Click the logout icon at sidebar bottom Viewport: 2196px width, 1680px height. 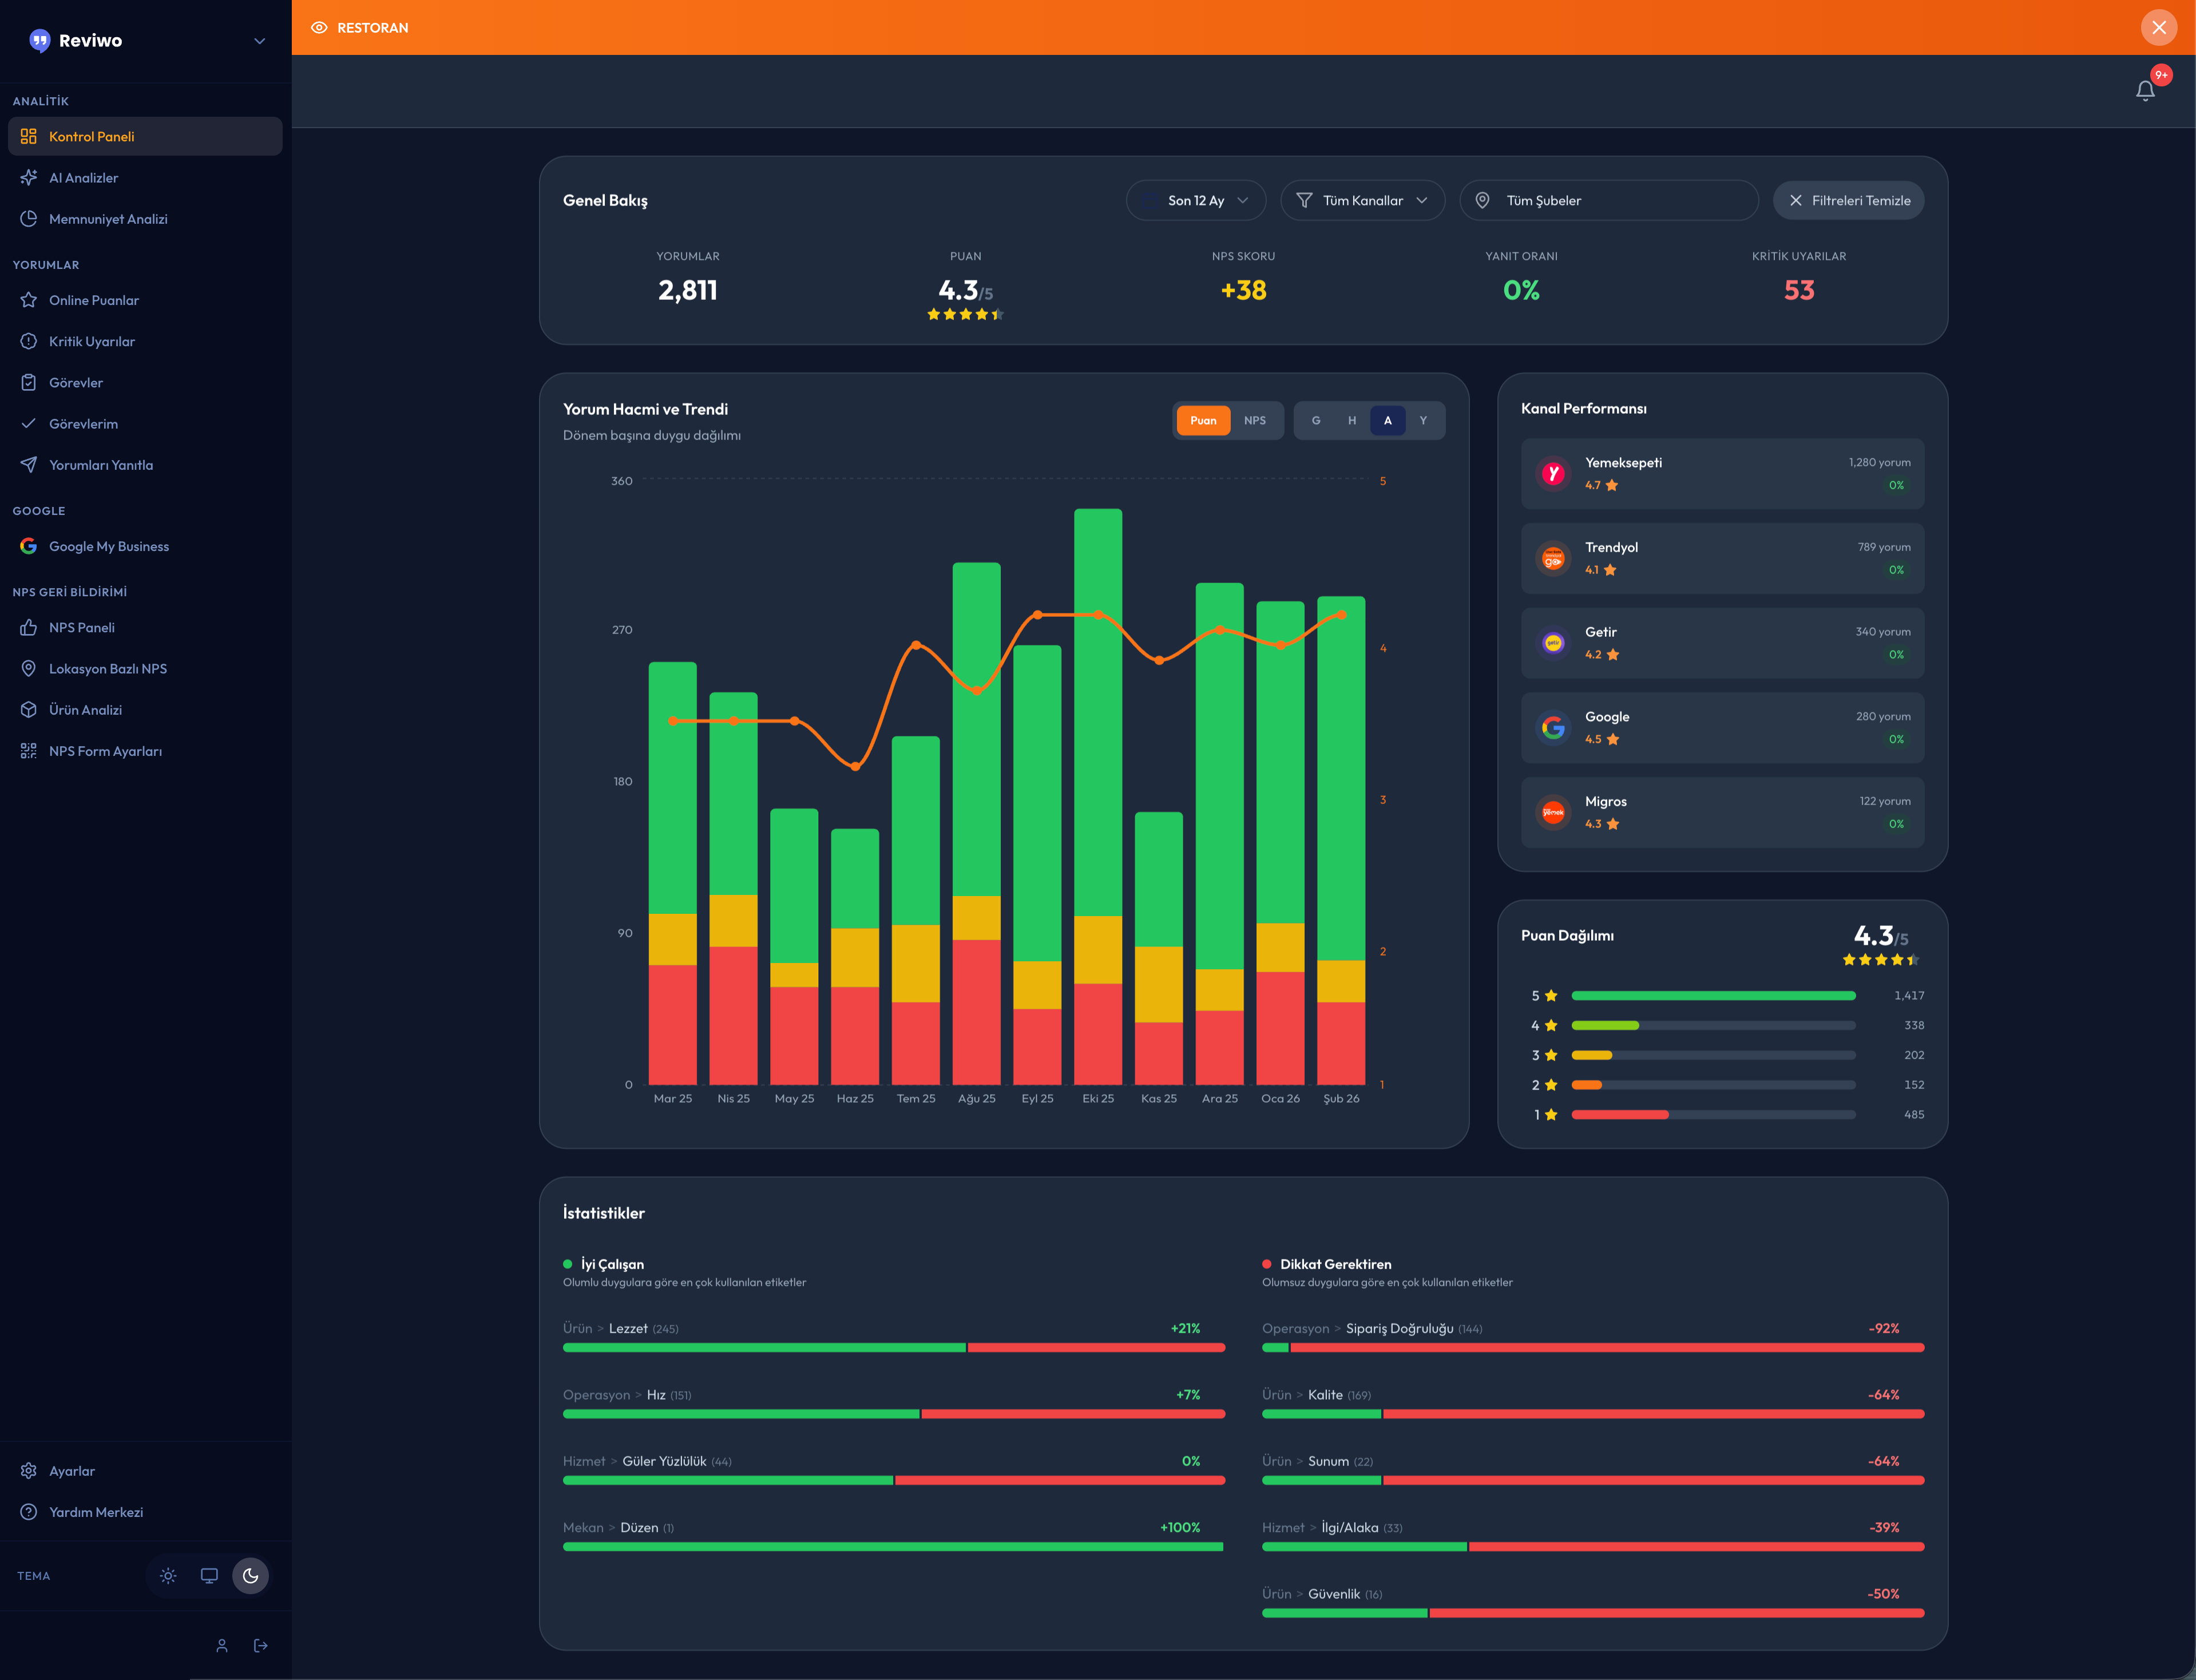261,1645
